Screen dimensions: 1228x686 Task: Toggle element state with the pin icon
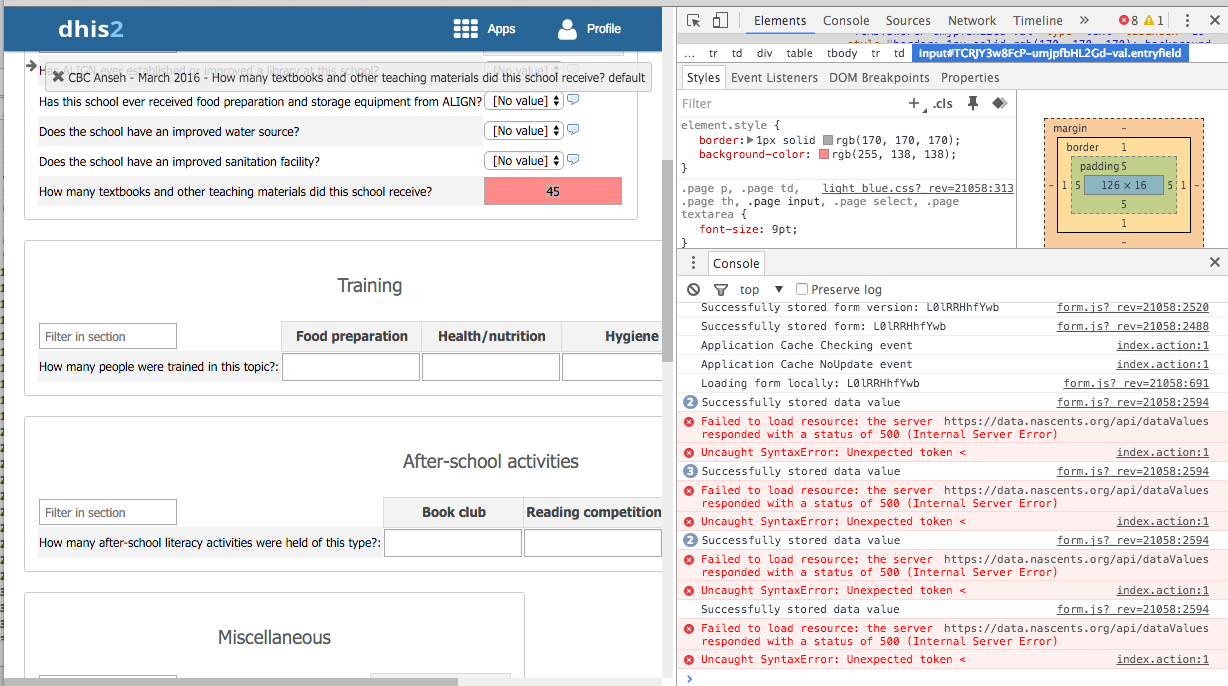pyautogui.click(x=973, y=103)
